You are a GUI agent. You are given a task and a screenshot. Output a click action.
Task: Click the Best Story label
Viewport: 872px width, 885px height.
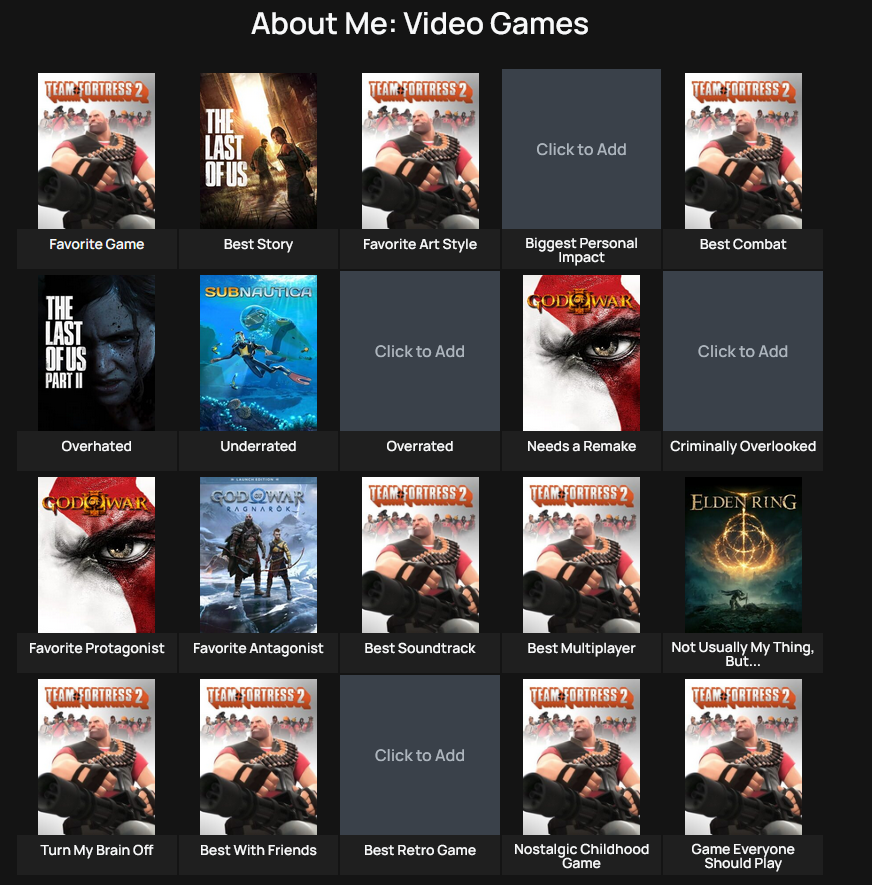(x=258, y=244)
